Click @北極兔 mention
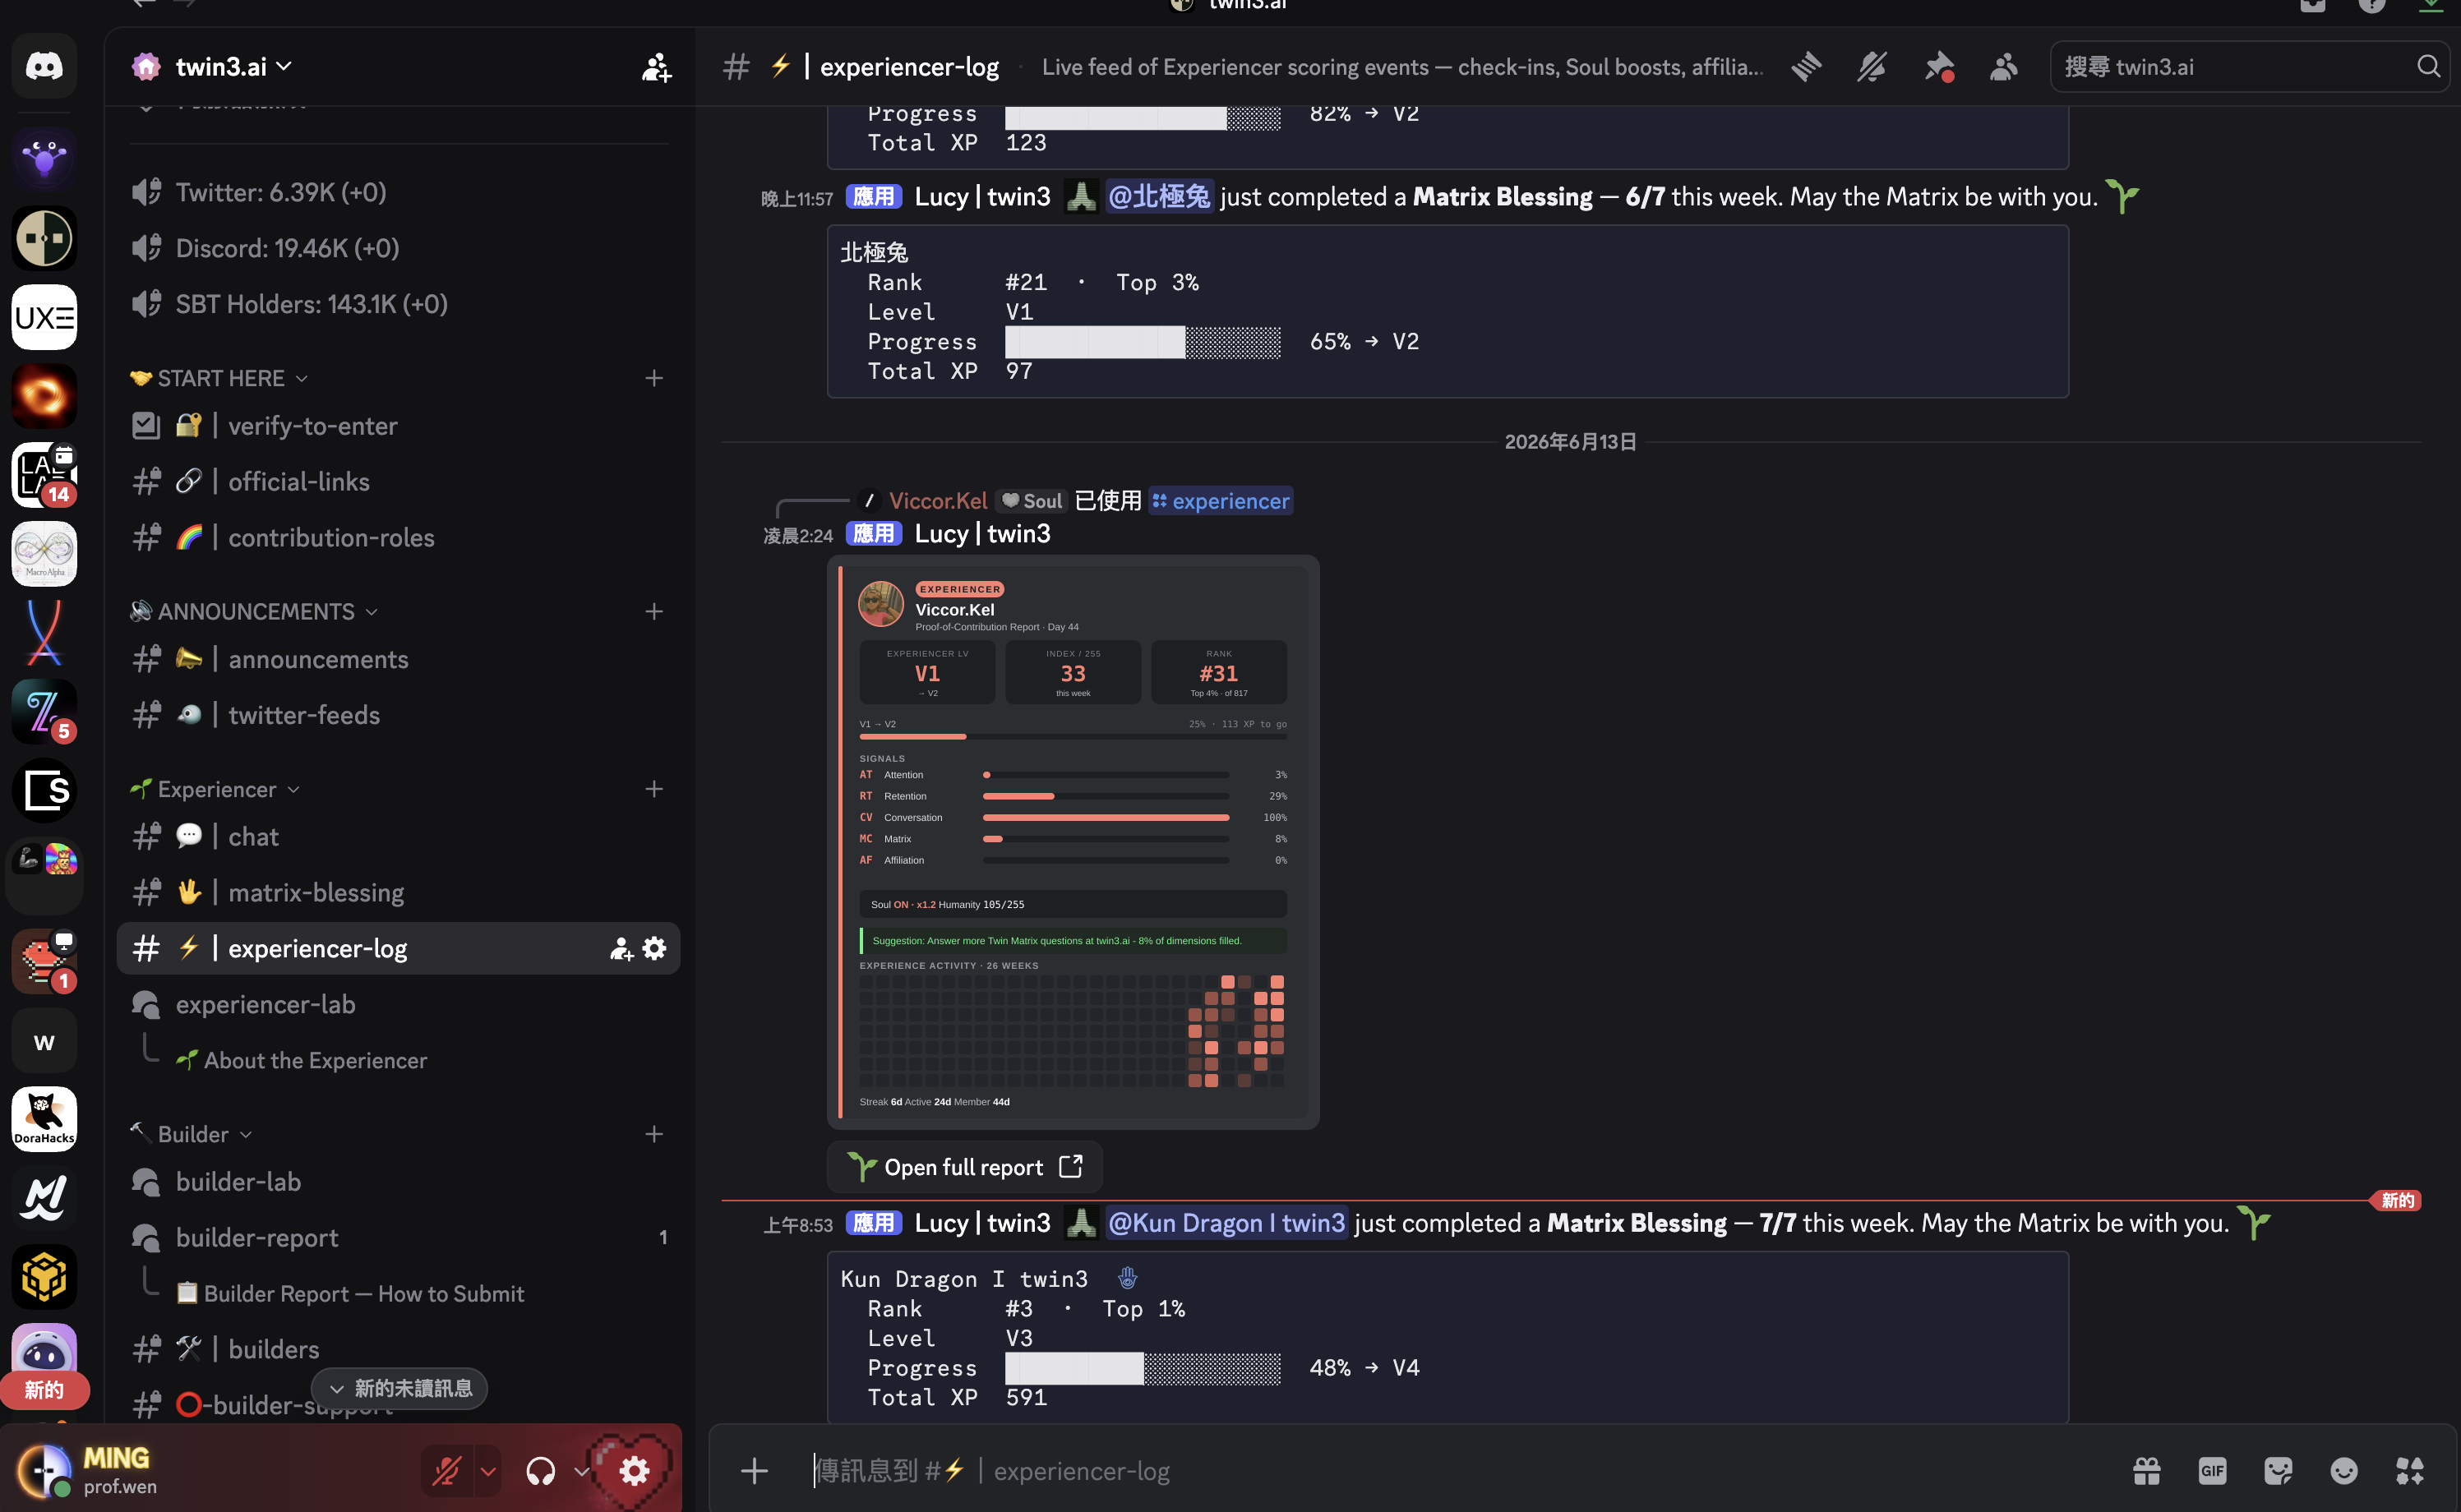The image size is (2461, 1512). (x=1158, y=196)
